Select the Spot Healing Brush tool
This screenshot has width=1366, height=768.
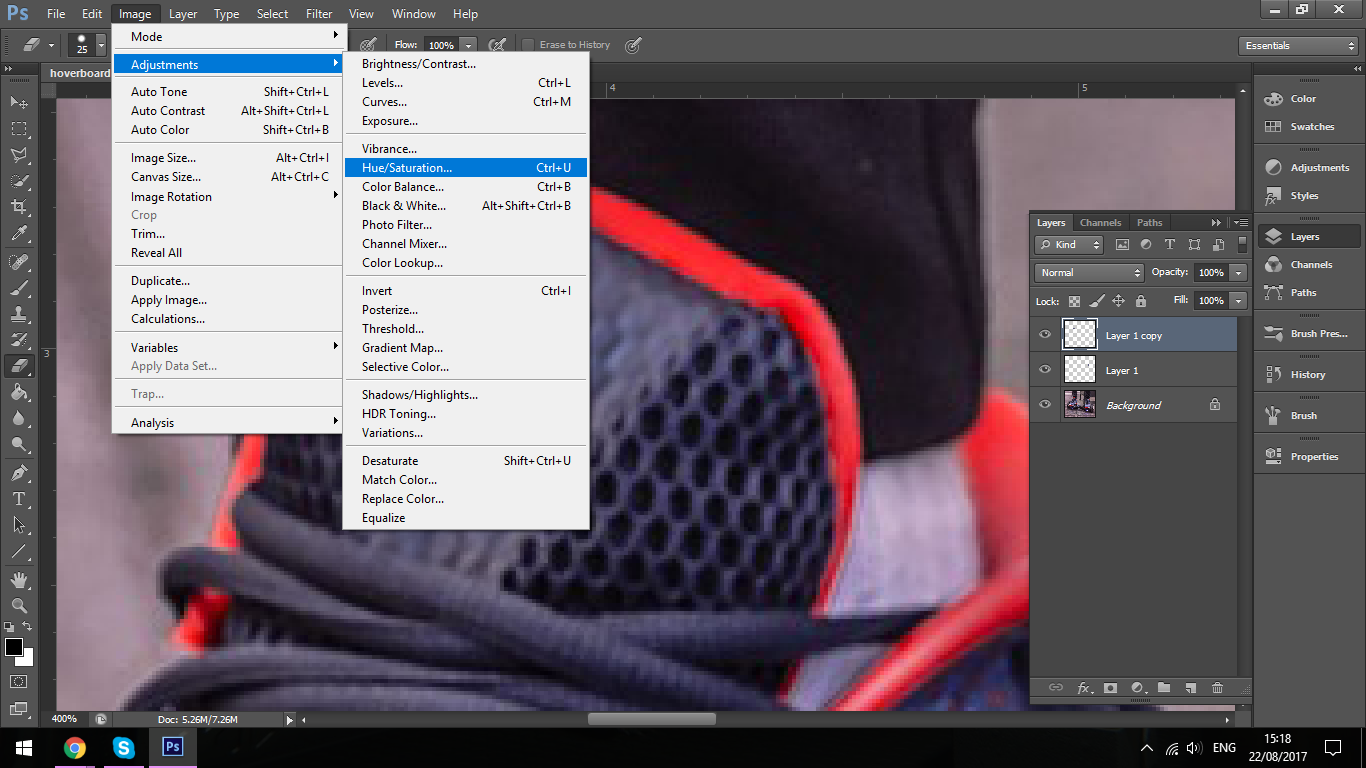click(x=19, y=261)
